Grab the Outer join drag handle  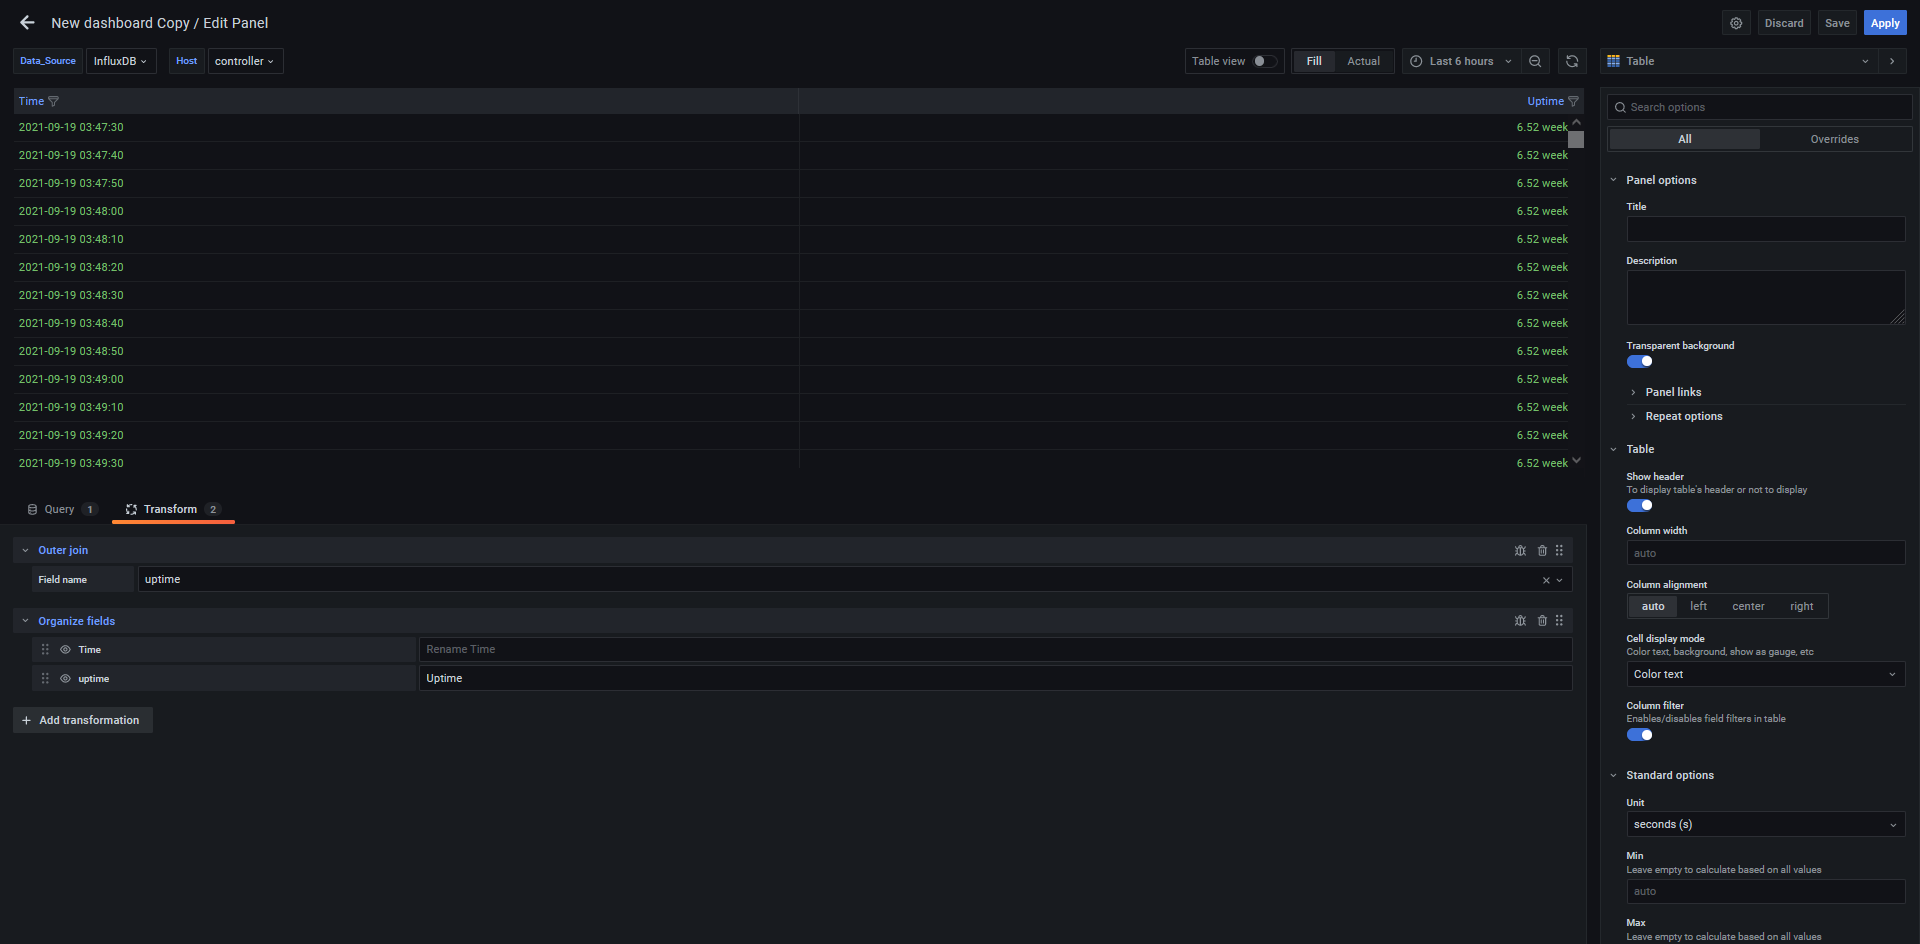1559,550
